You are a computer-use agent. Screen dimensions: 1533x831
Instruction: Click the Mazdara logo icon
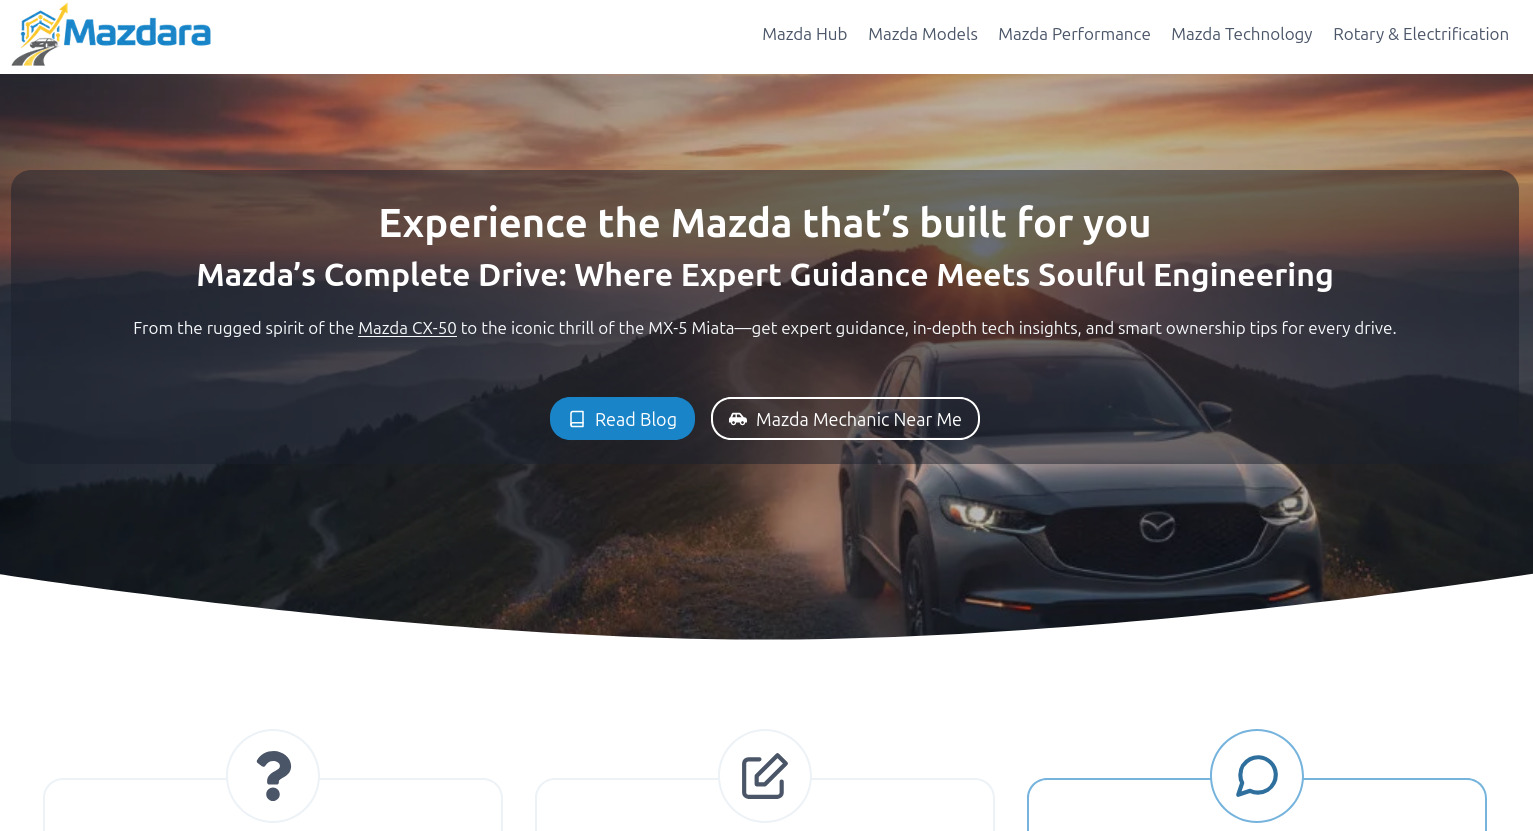point(39,35)
